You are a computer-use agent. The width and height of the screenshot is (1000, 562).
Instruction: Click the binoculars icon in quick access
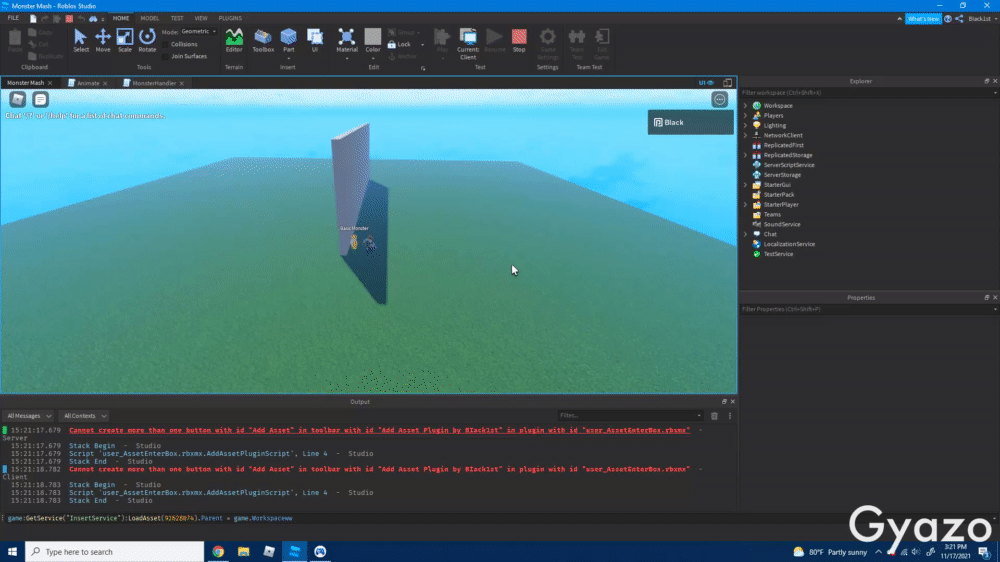coord(93,18)
